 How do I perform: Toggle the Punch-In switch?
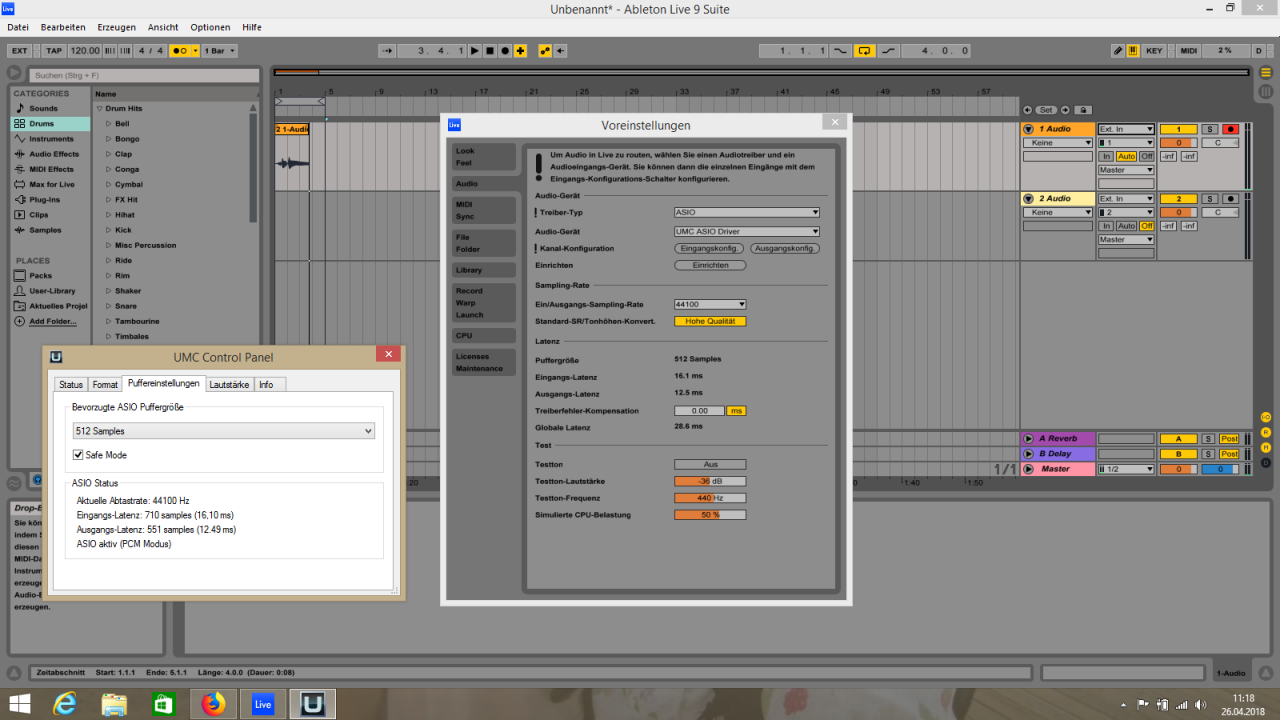840,50
